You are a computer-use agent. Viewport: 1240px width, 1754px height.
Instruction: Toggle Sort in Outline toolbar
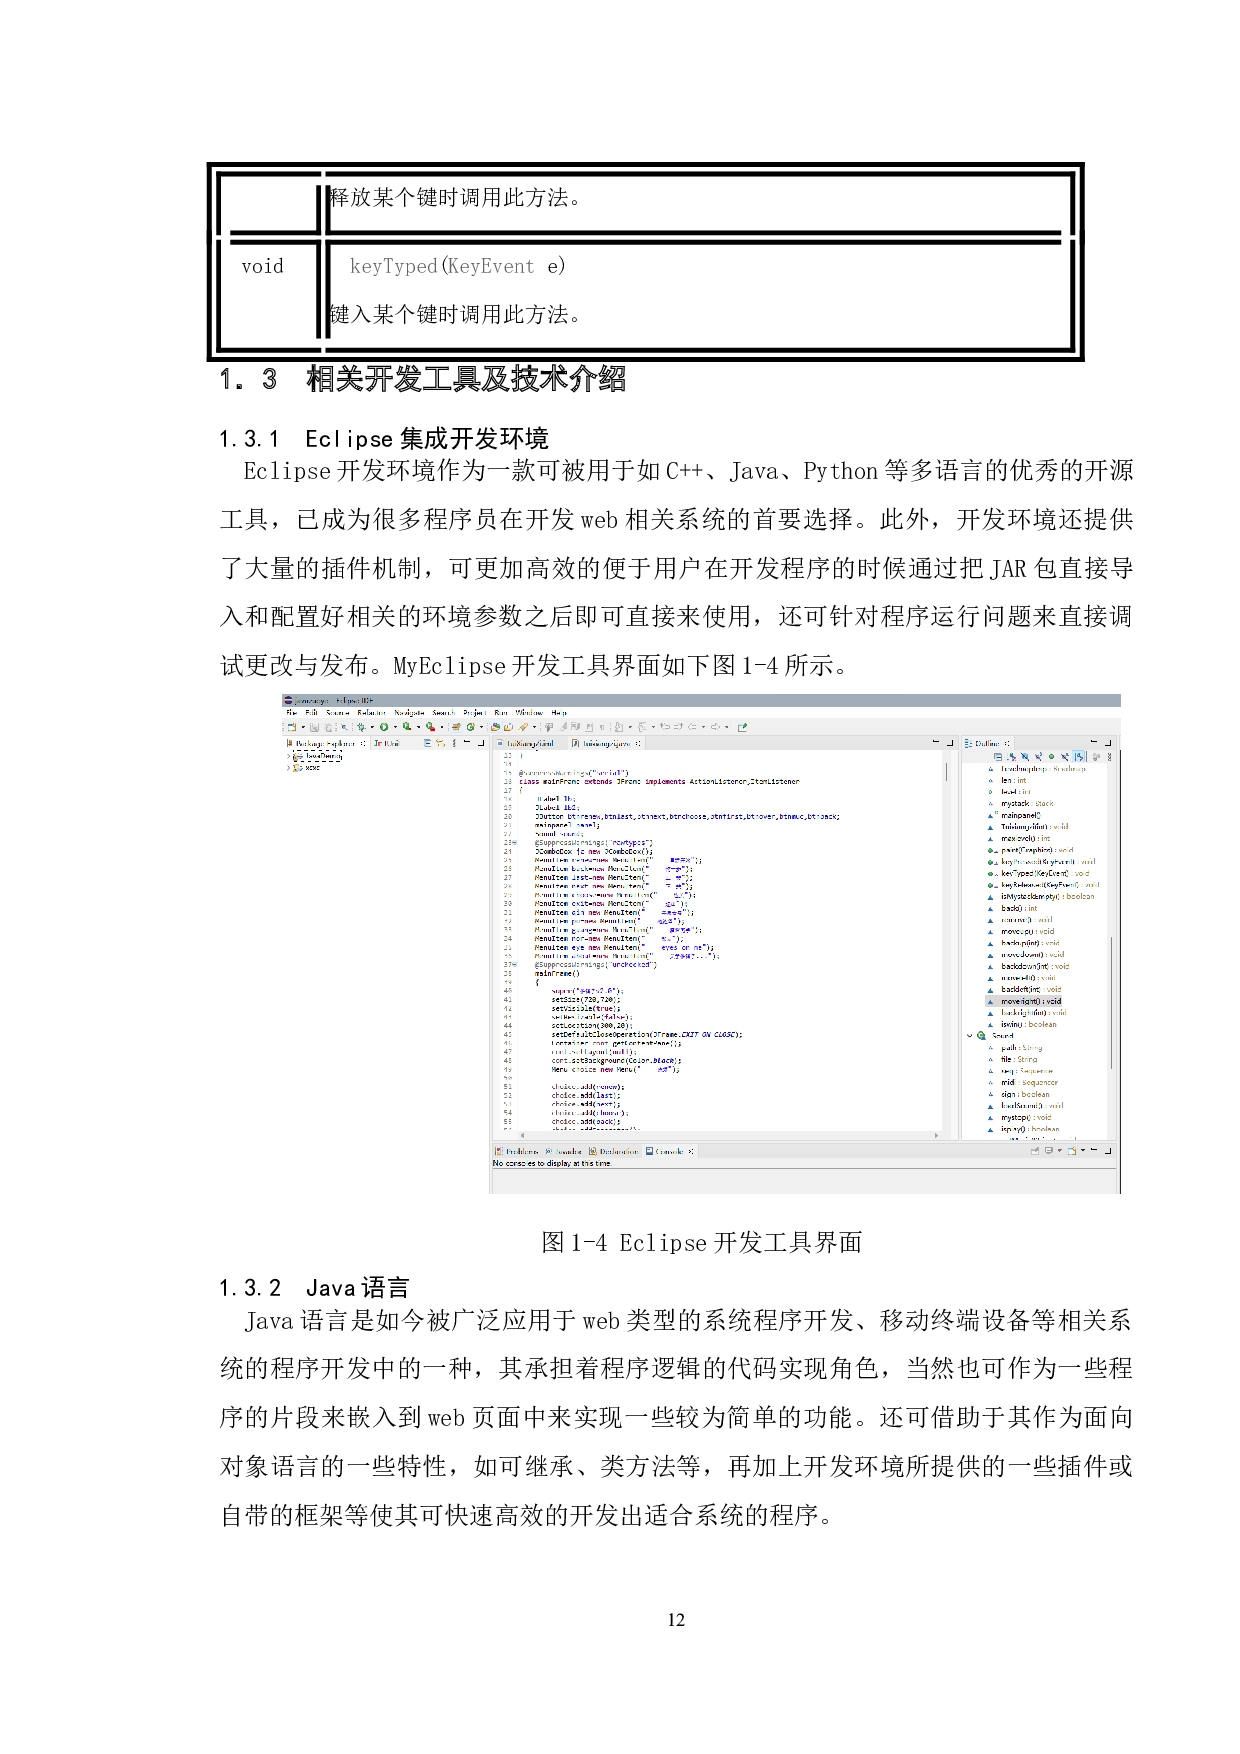click(1011, 757)
